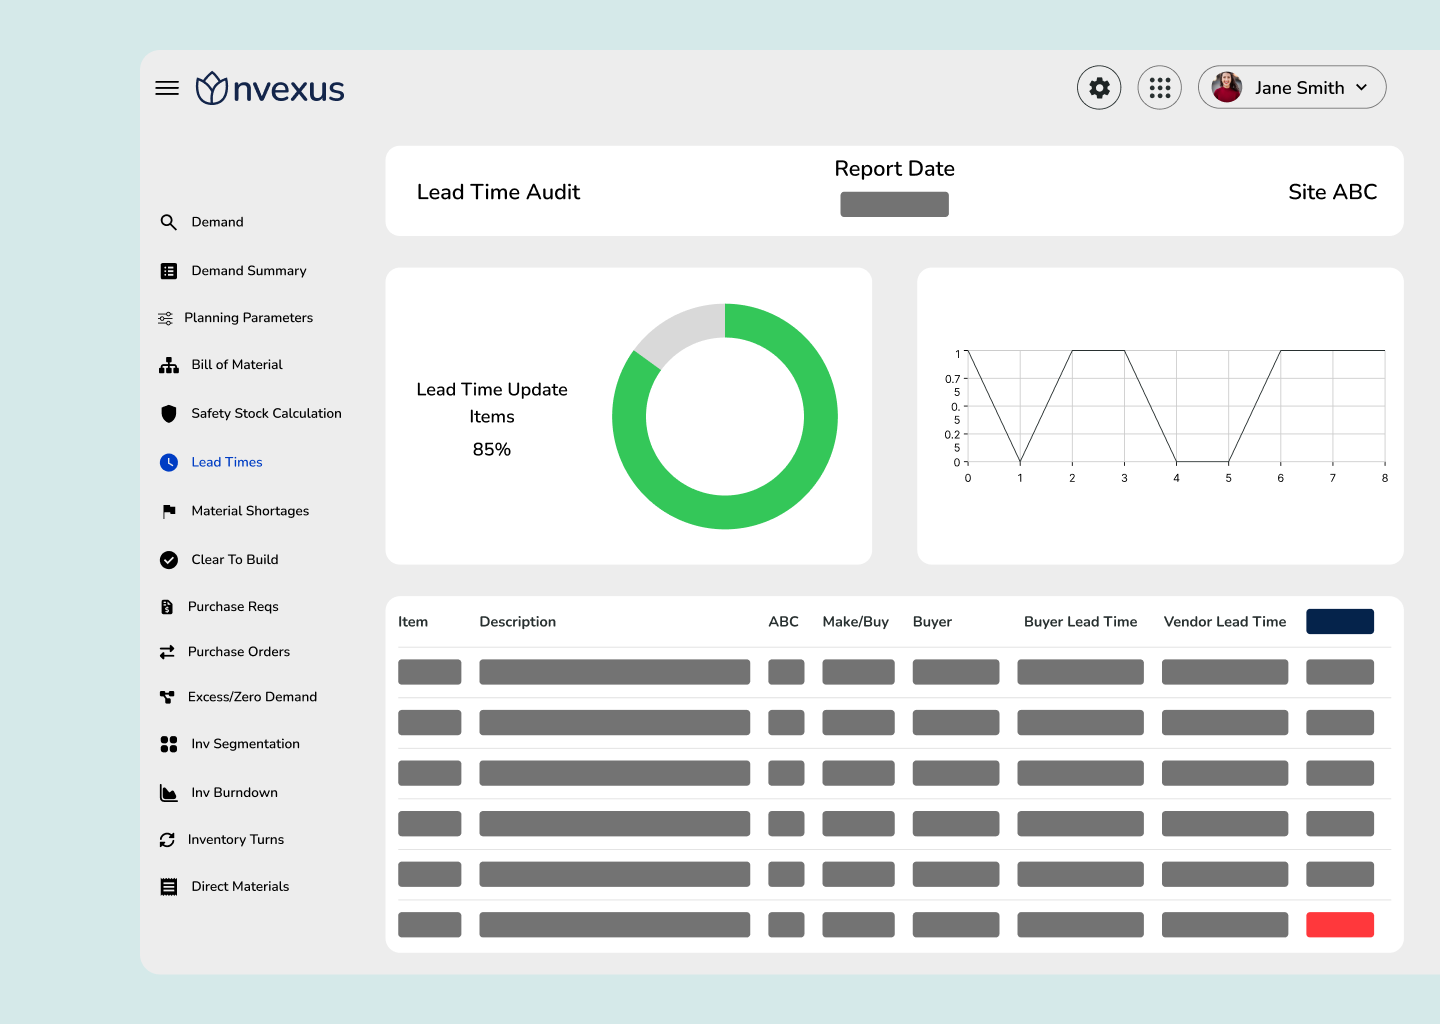Click the Item column header
Screen dimensions: 1440x1024
tap(413, 622)
